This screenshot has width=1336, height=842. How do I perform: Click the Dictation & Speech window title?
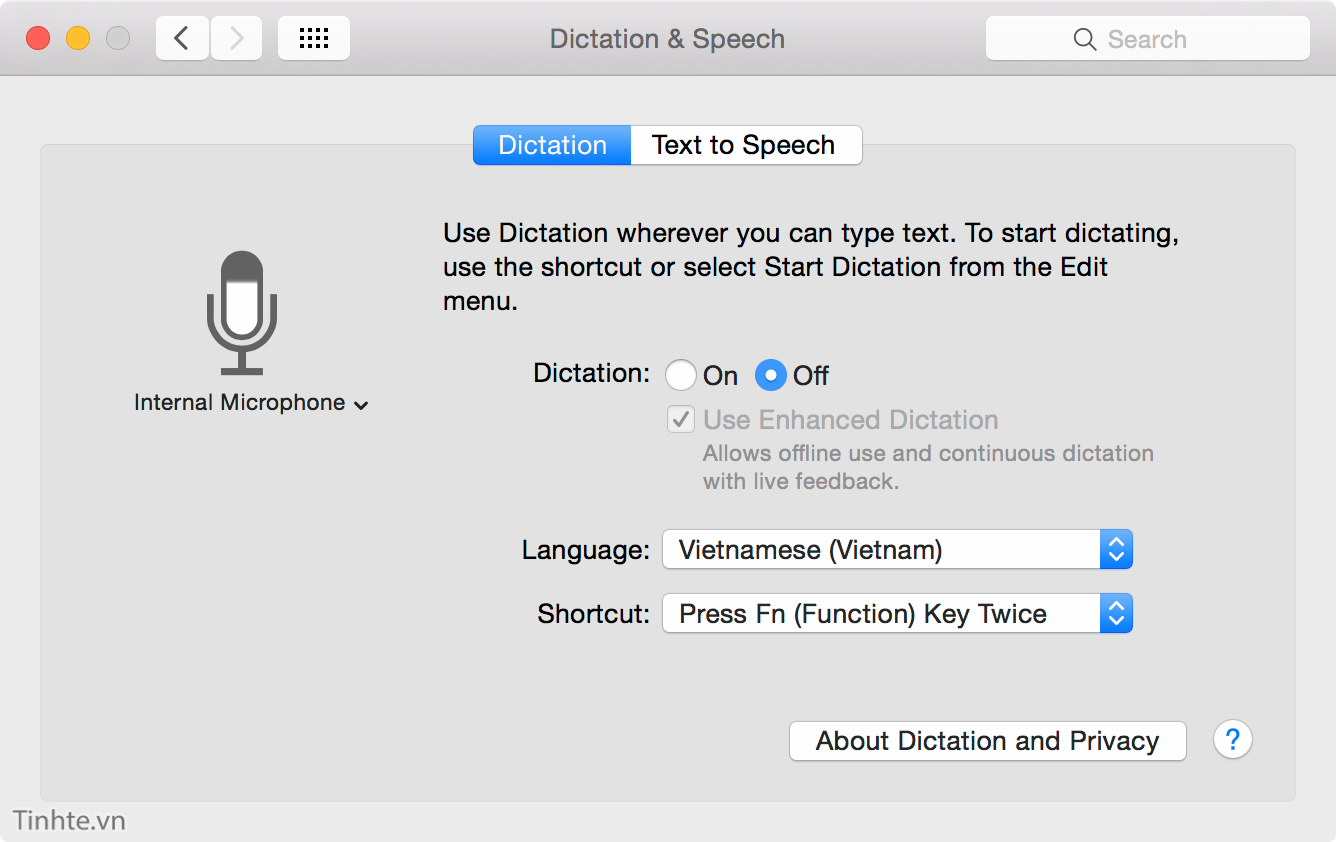[x=667, y=39]
